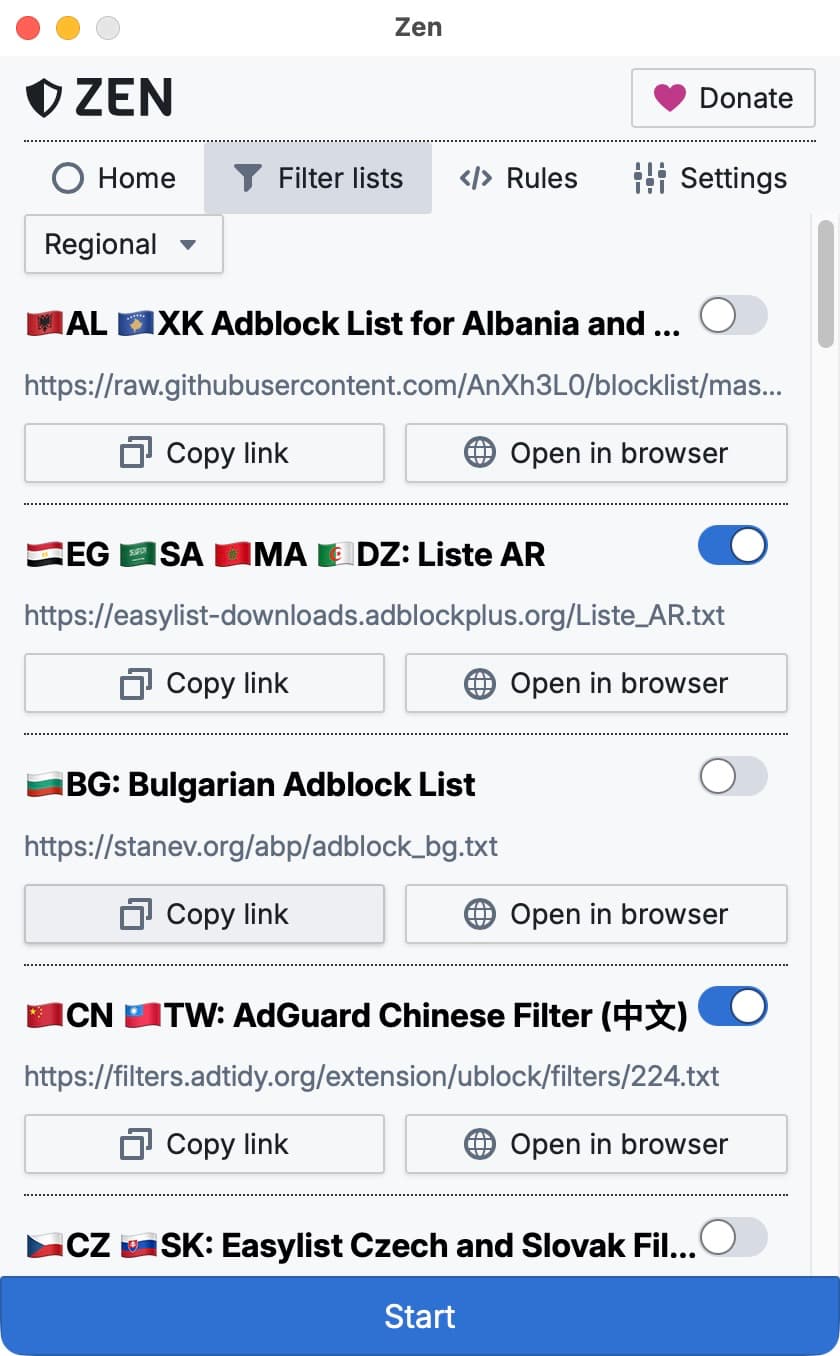Image resolution: width=840 pixels, height=1356 pixels.
Task: Open the Liste AR URL in browser
Action: click(596, 683)
